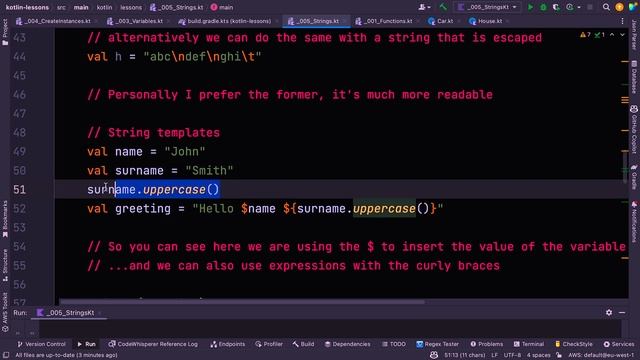Open the Bookmarks tool window on the left strip
This screenshot has width=640, height=360.
[5, 219]
